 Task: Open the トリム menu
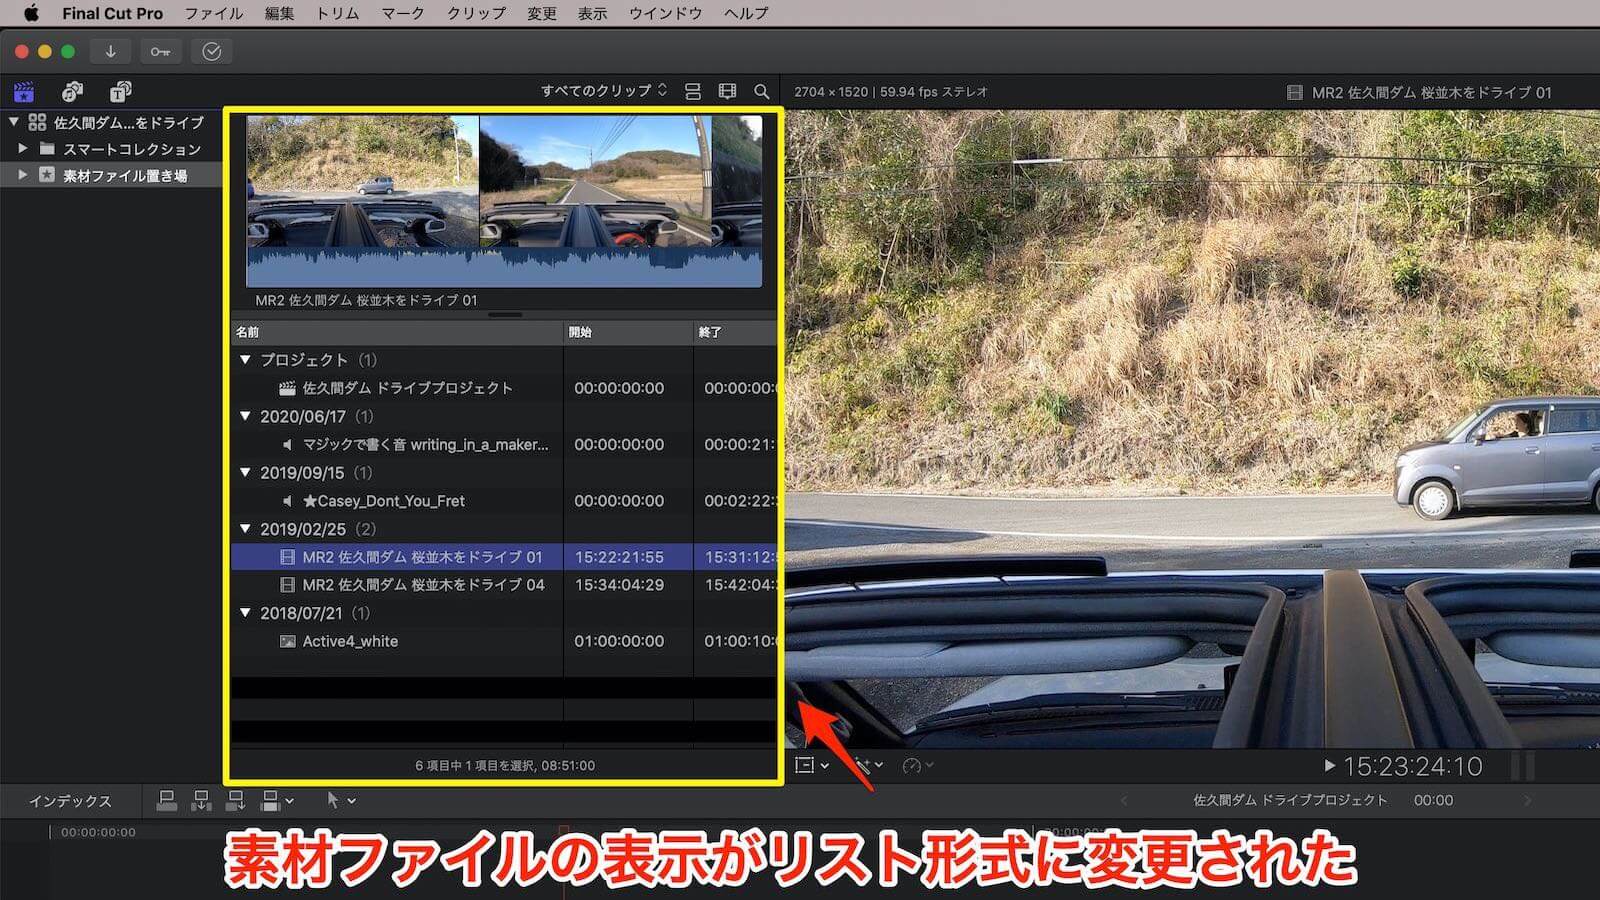[337, 13]
